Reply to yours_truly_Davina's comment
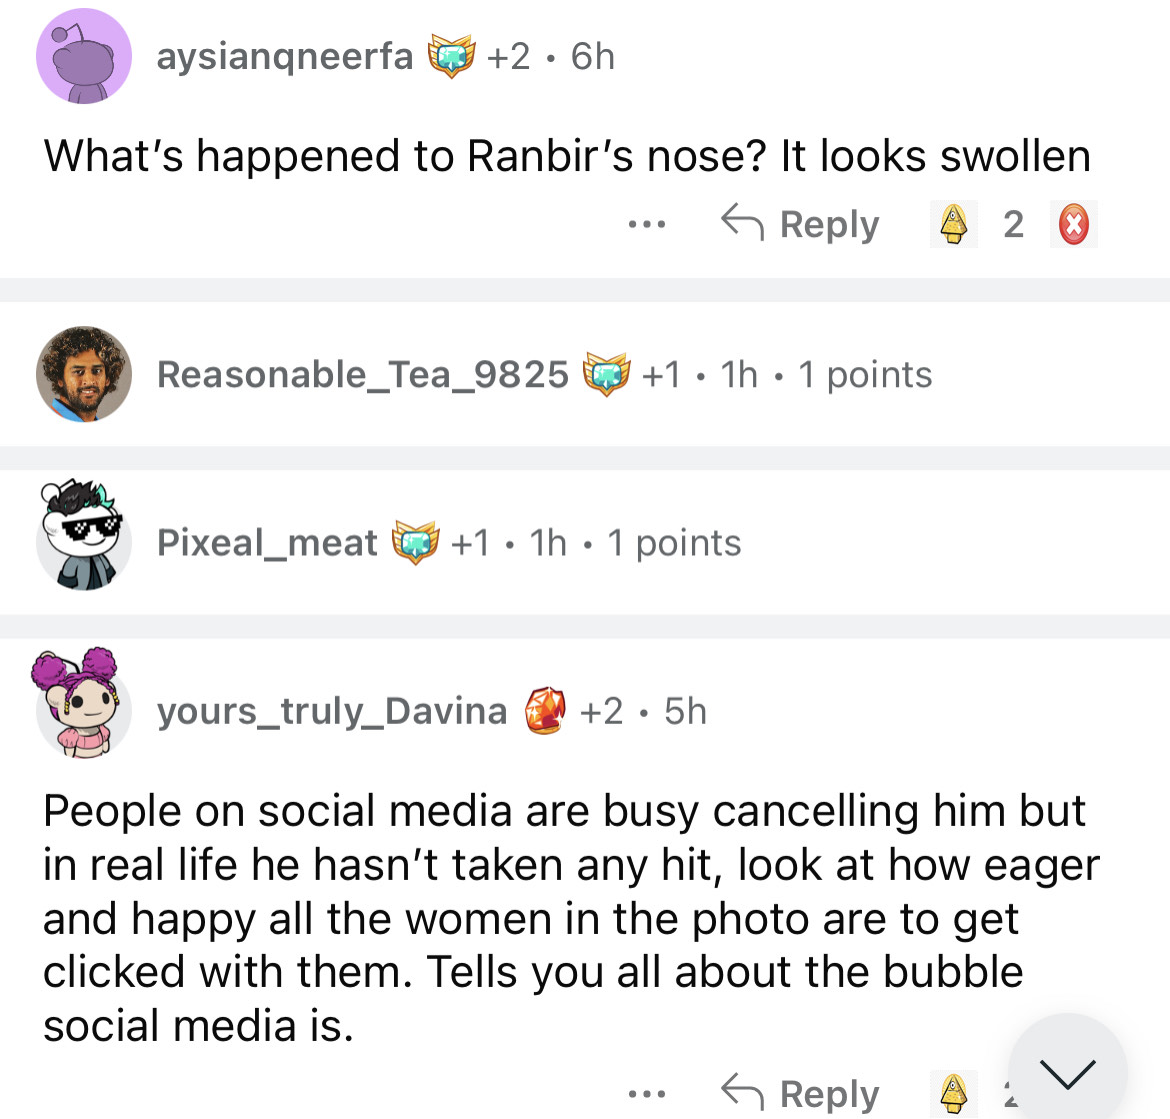Image resolution: width=1170 pixels, height=1119 pixels. 801,1093
